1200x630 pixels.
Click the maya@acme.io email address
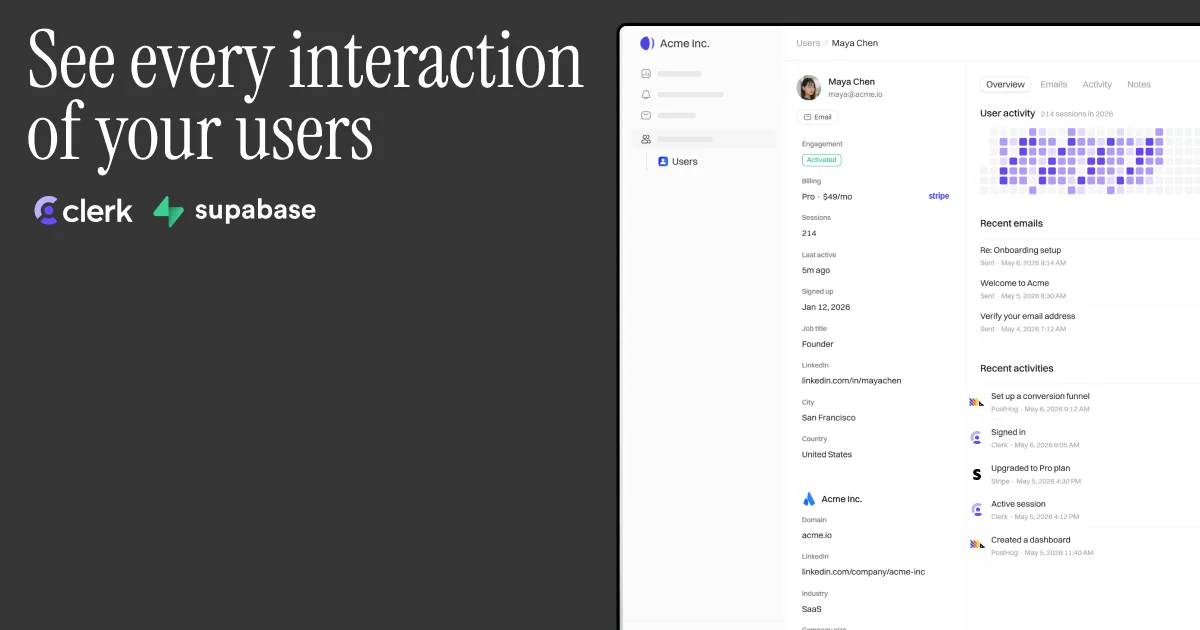tap(855, 94)
